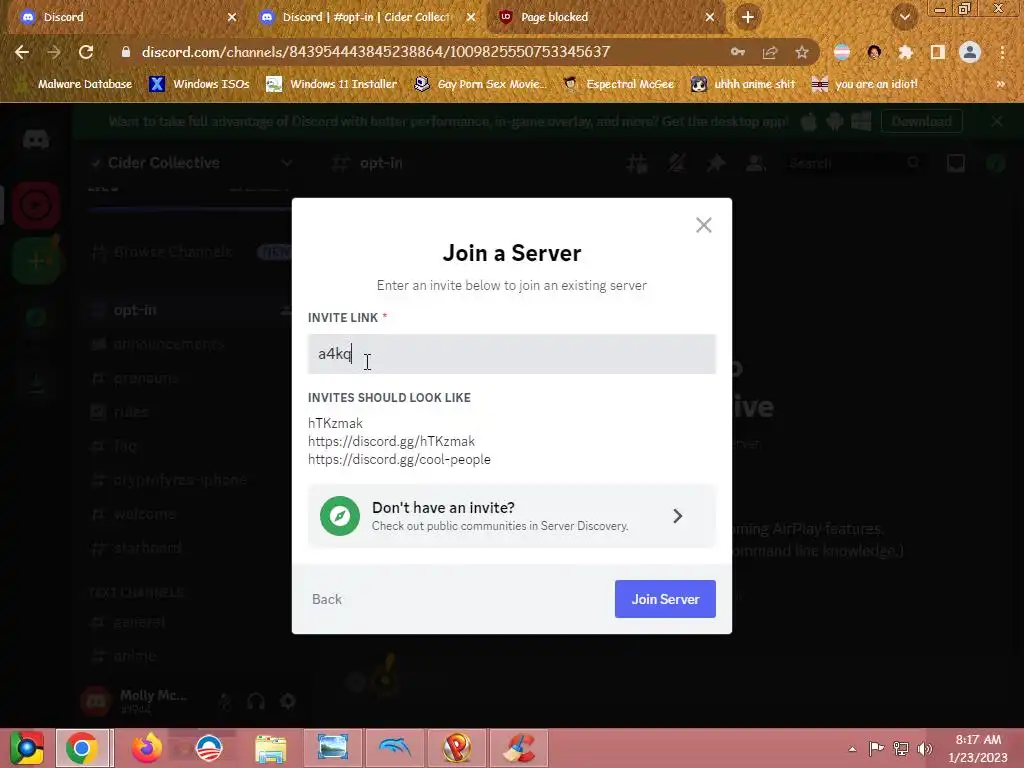Click the Discord search box
The image size is (1024, 768).
[x=855, y=163]
